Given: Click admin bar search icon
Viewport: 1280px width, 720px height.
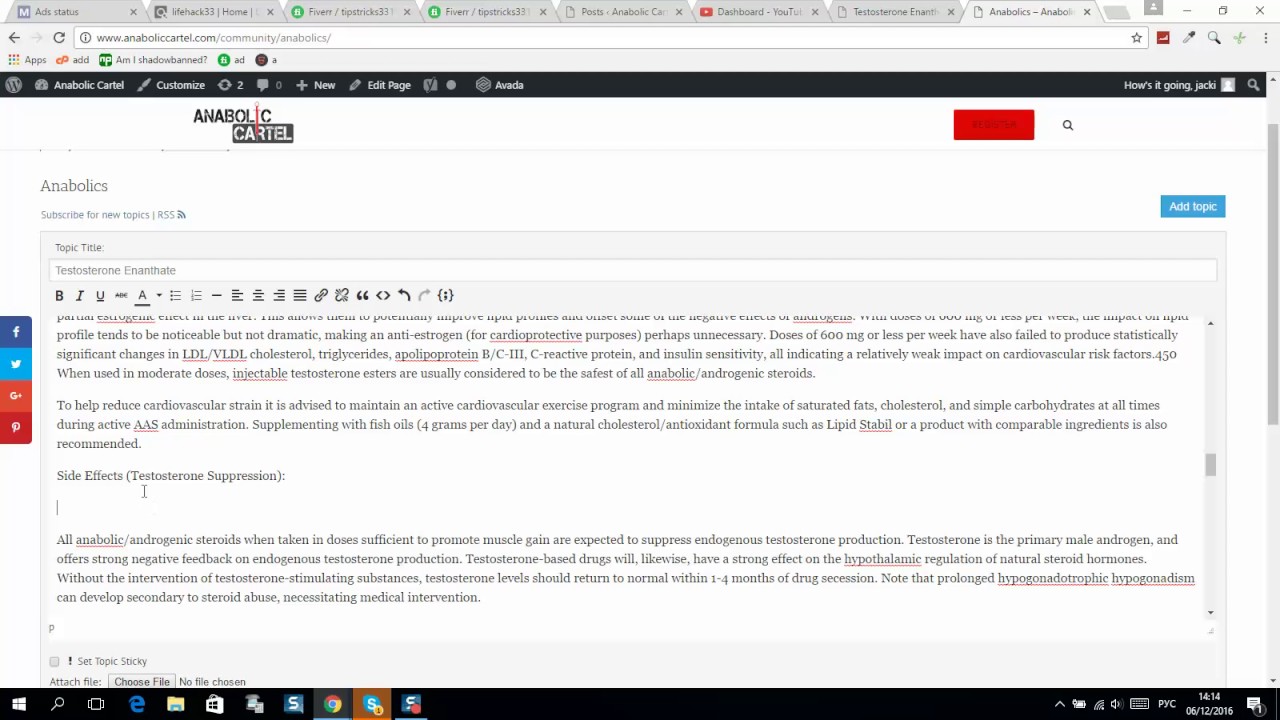Looking at the screenshot, I should pyautogui.click(x=1254, y=85).
